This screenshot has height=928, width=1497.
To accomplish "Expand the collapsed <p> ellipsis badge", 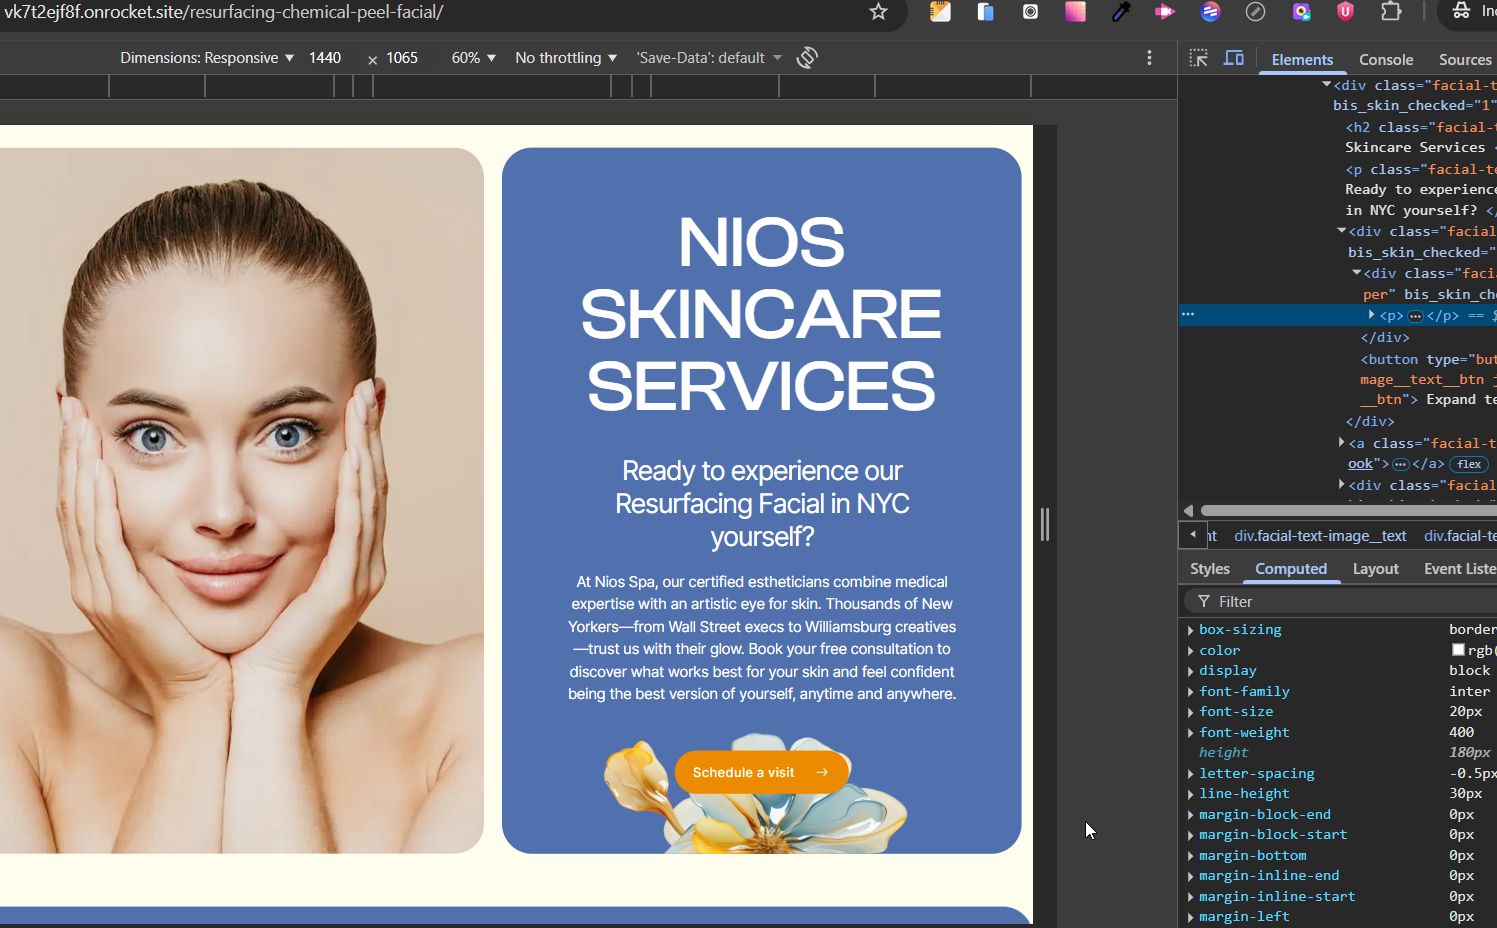I will 1415,316.
